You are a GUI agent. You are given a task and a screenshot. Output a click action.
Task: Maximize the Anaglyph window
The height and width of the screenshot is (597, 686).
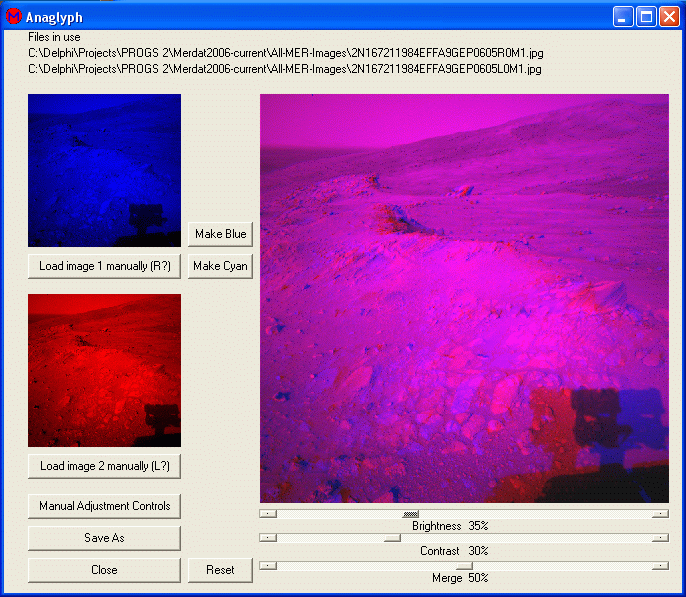pos(646,17)
